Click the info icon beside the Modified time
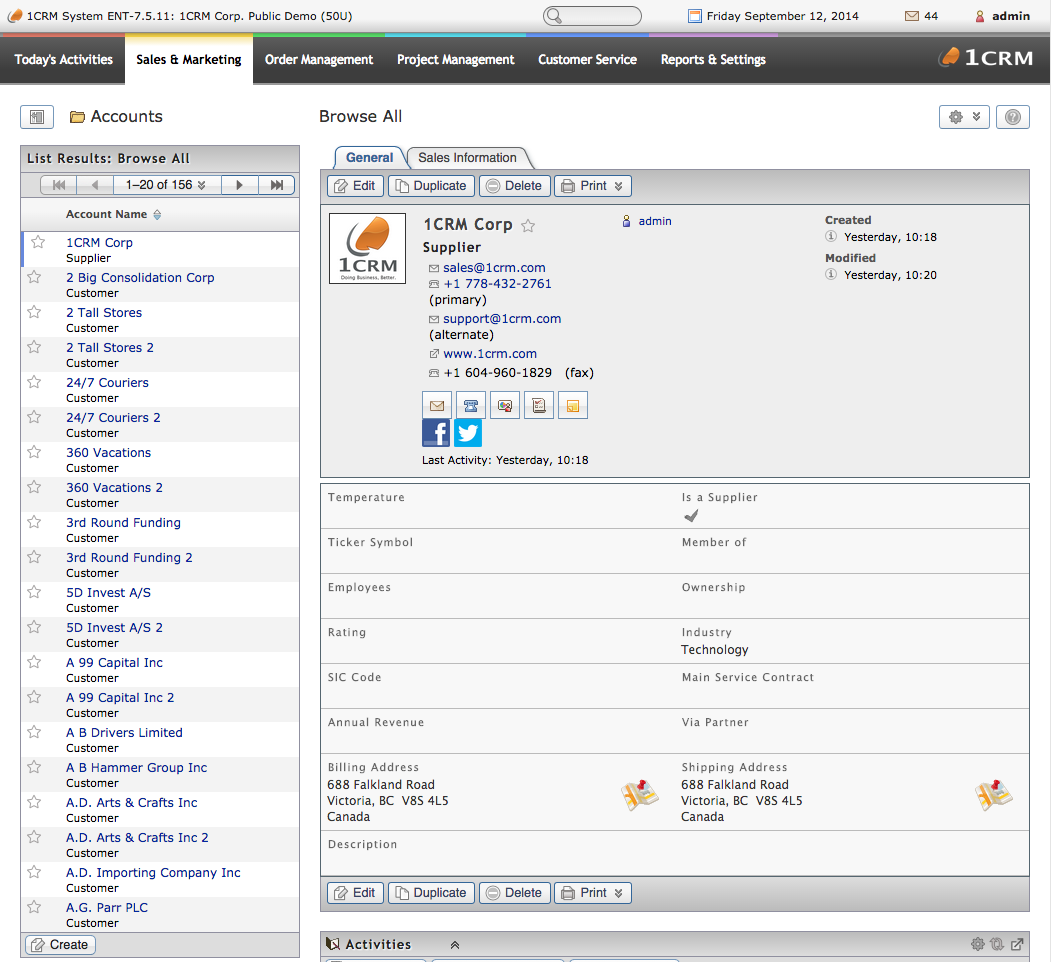1051x962 pixels. coord(831,274)
